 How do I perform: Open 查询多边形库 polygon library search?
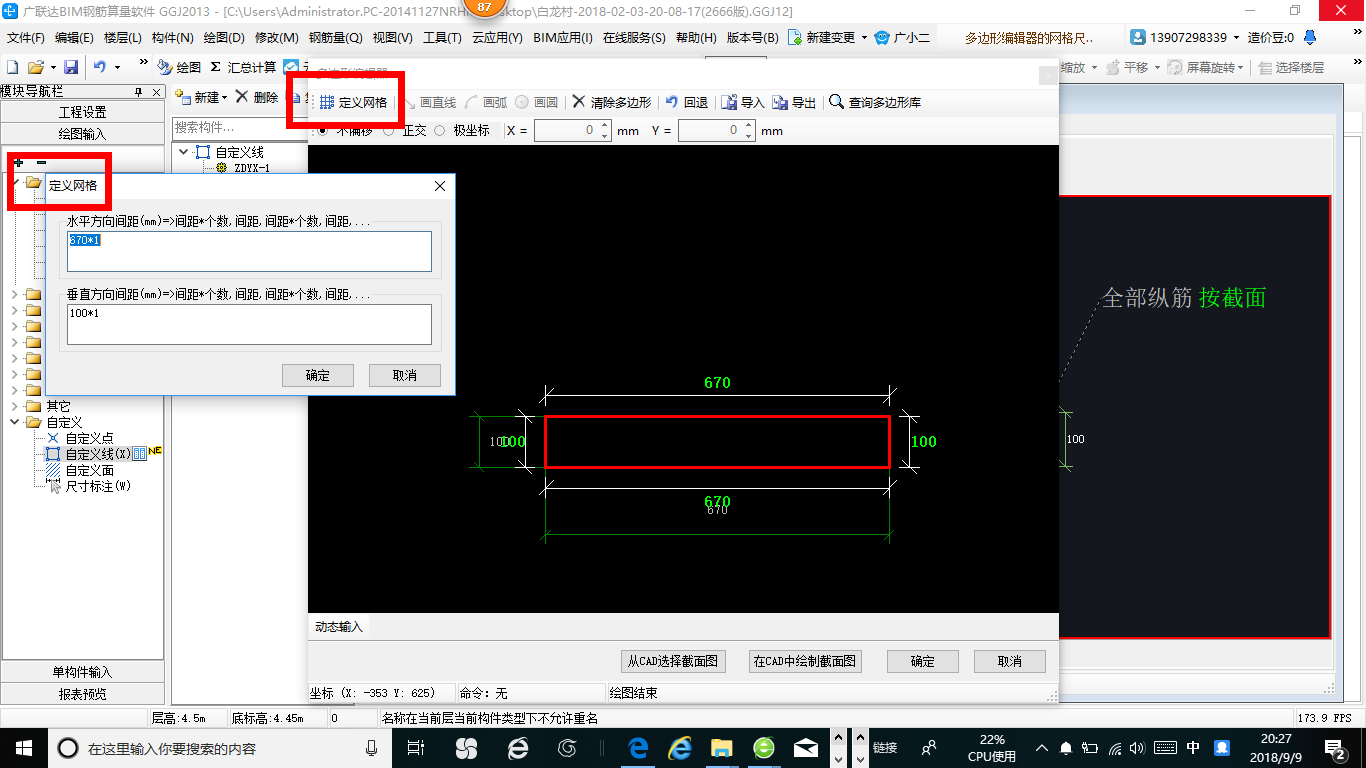(875, 102)
